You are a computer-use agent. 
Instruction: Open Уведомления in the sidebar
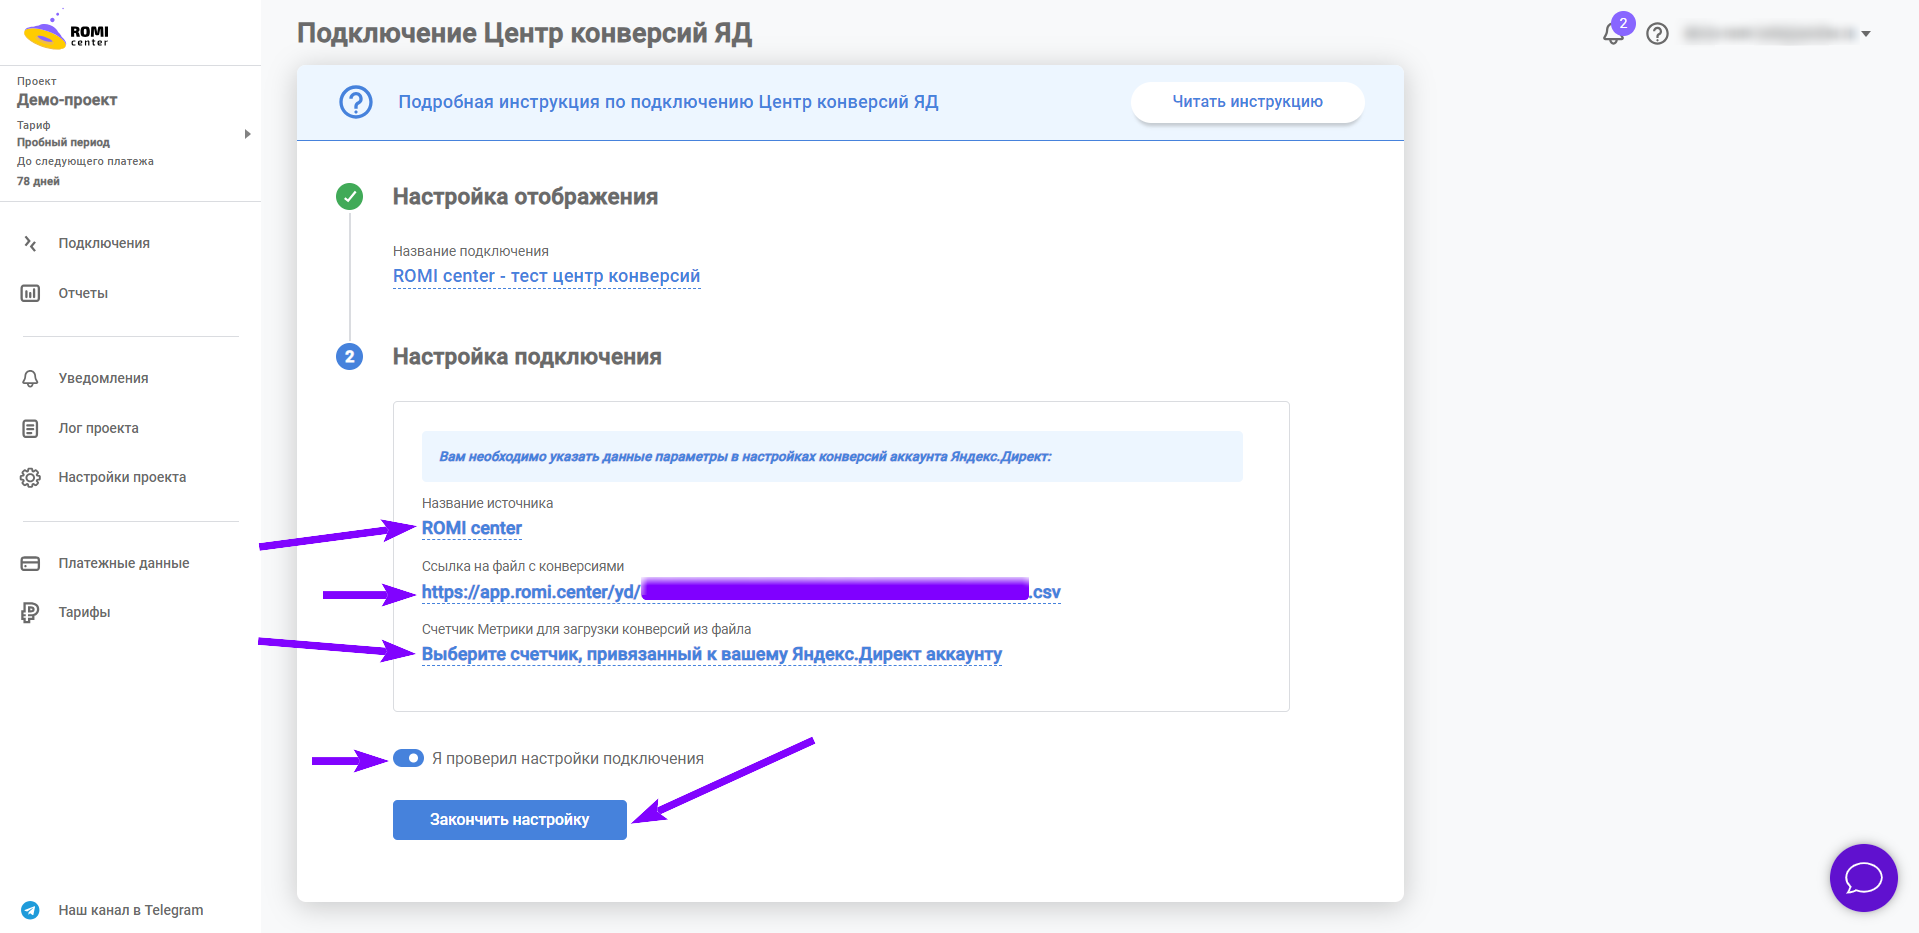103,378
